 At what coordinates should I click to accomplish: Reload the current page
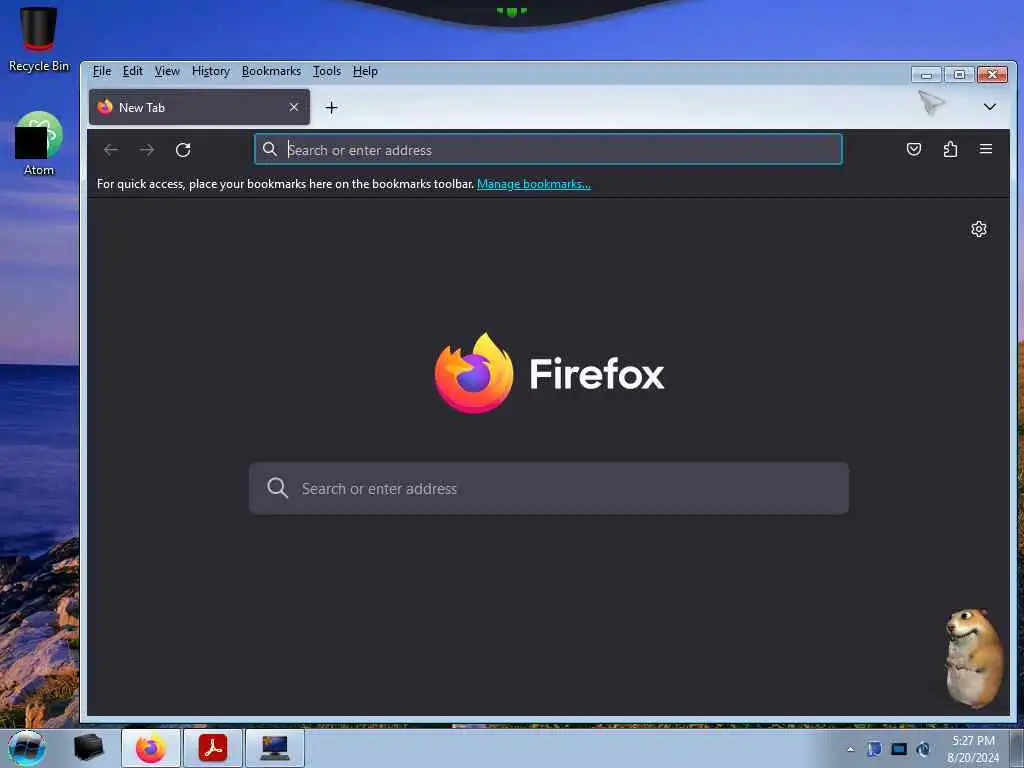tap(183, 150)
